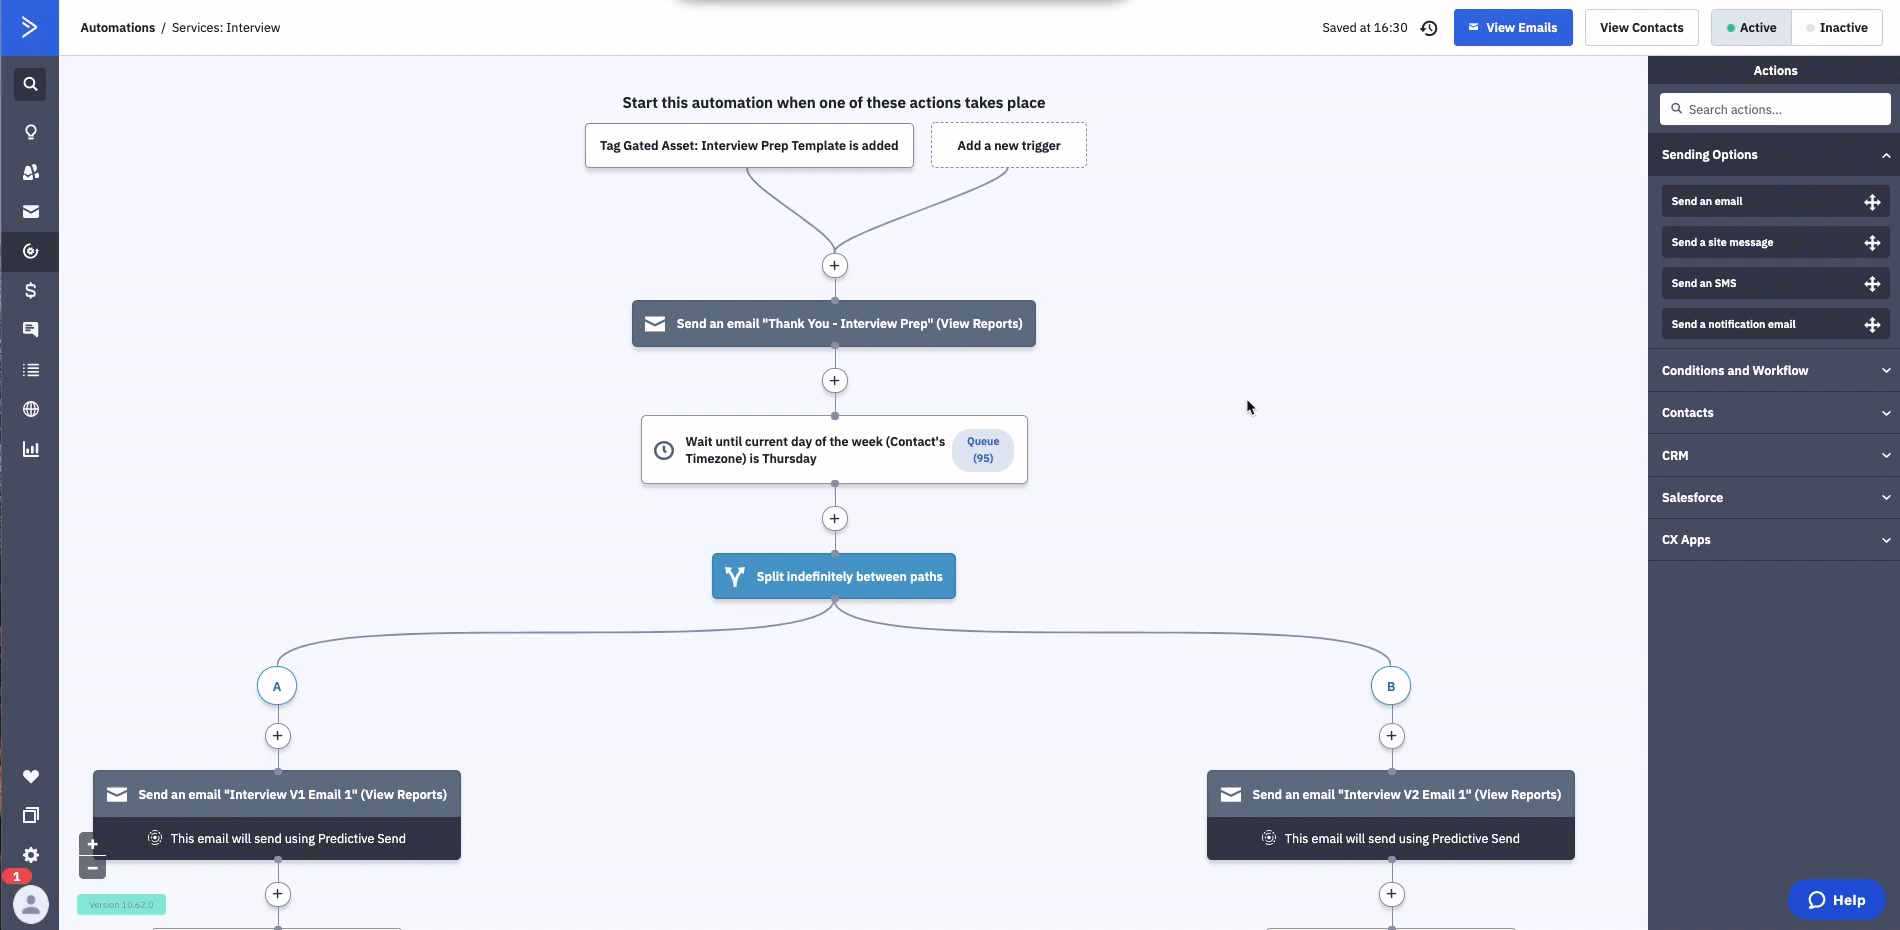Expand the CX Apps section
Screen dimensions: 1900x930
click(x=1774, y=540)
